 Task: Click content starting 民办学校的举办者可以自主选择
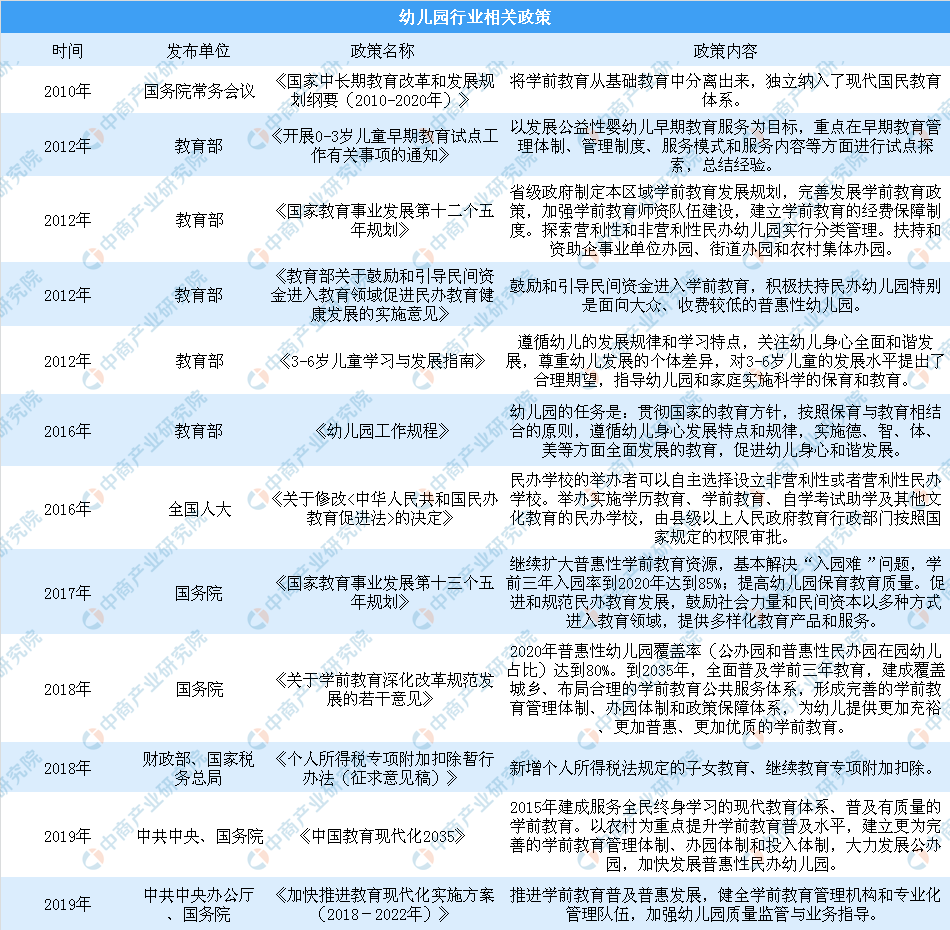pos(725,509)
